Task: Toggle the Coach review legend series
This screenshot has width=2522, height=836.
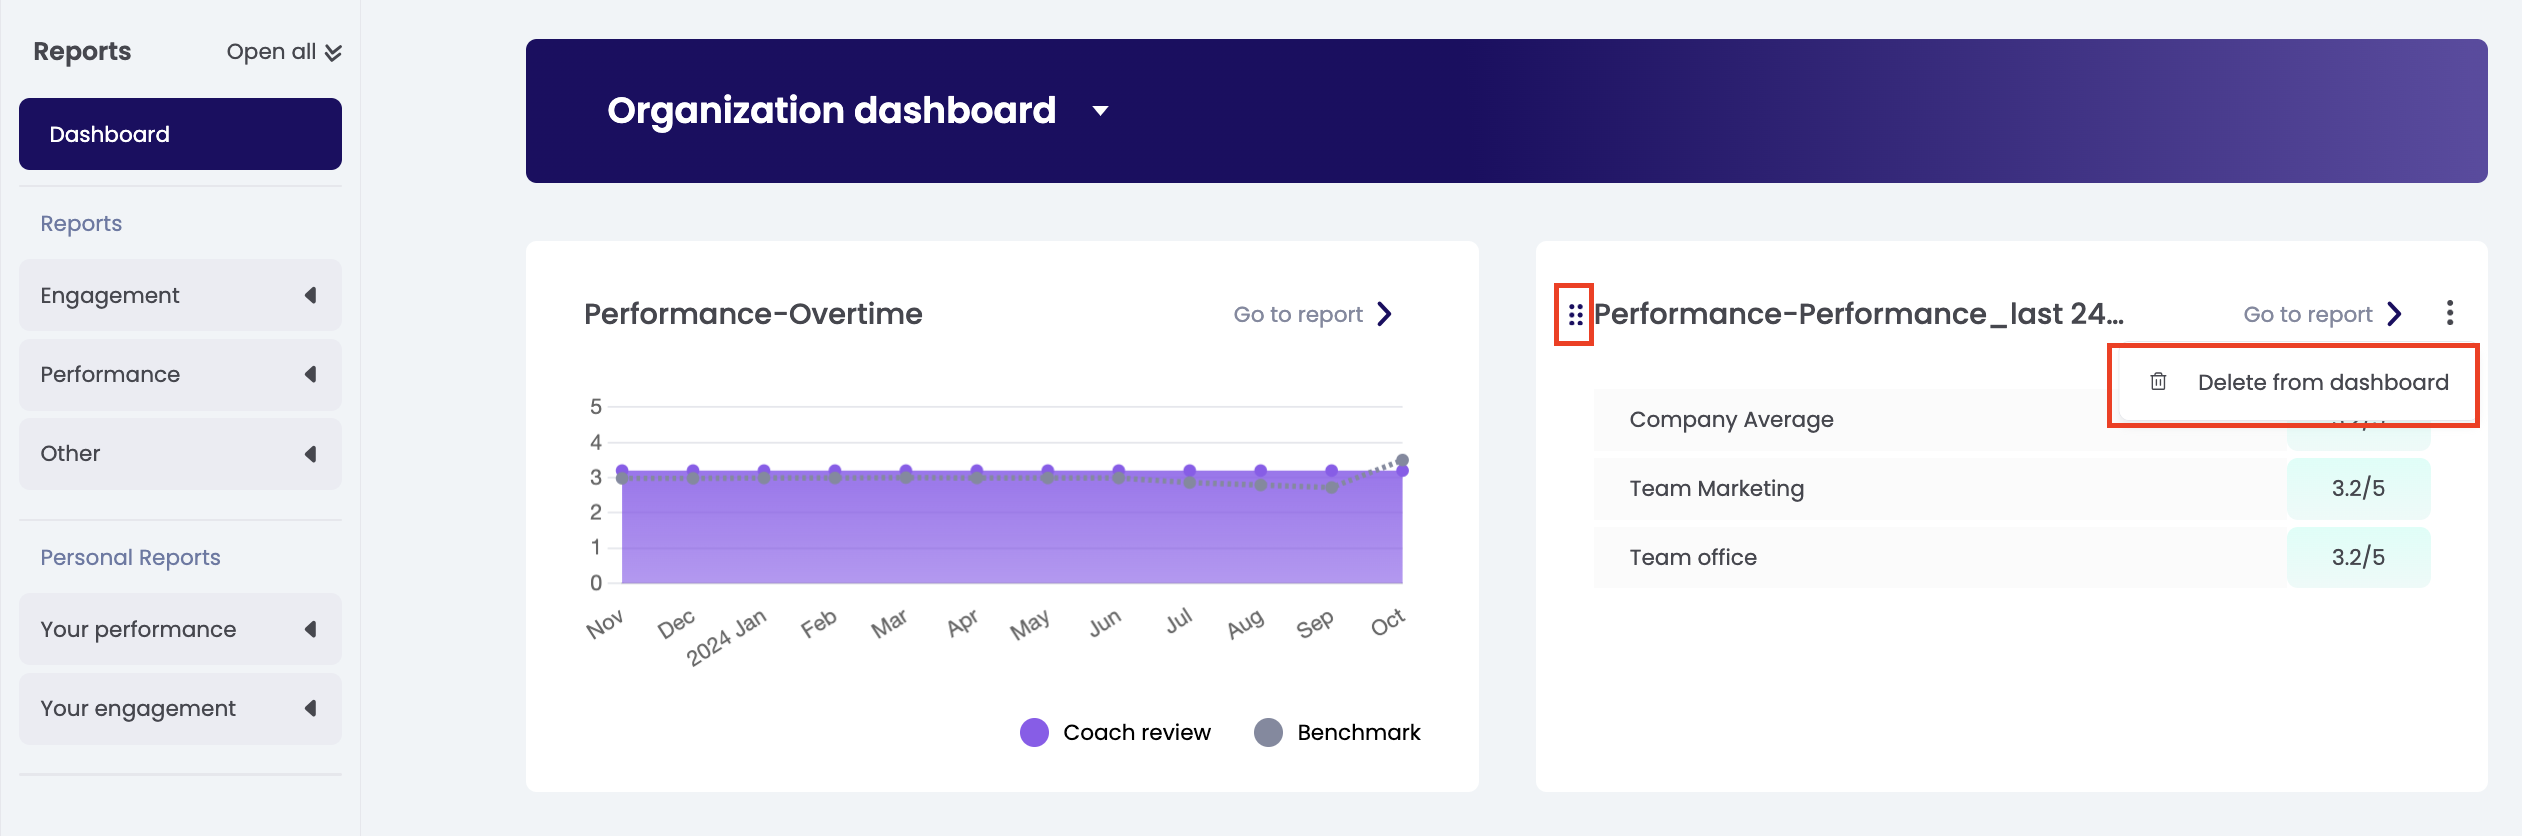Action: click(1034, 732)
